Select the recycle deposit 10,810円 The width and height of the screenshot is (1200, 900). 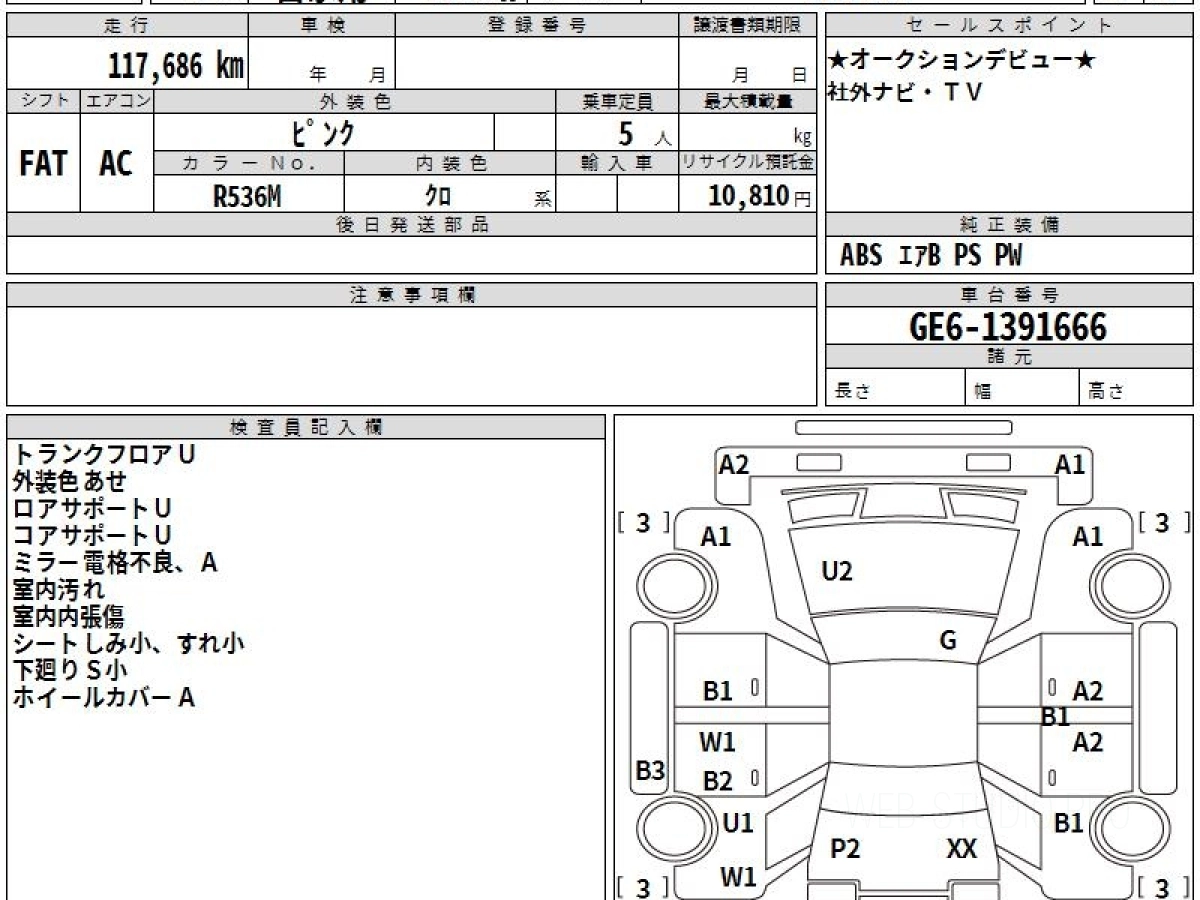759,196
